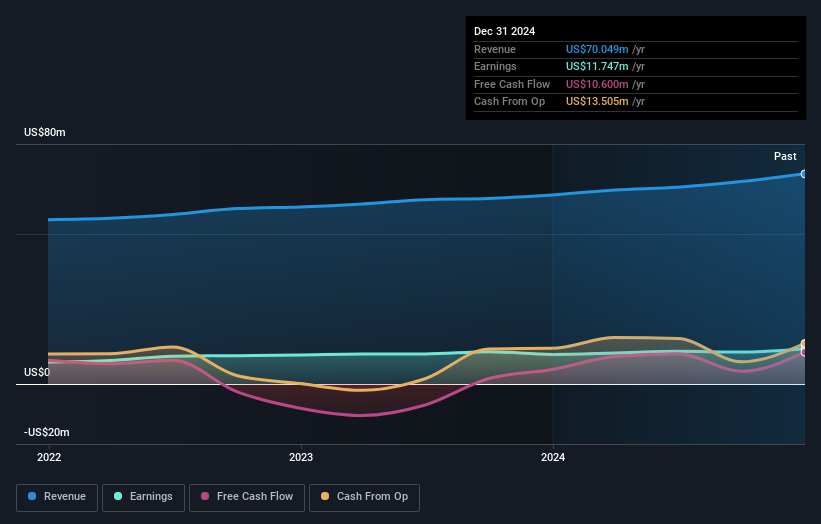Click the Earnings label in tooltip
Viewport: 821px width, 524px height.
click(x=495, y=66)
